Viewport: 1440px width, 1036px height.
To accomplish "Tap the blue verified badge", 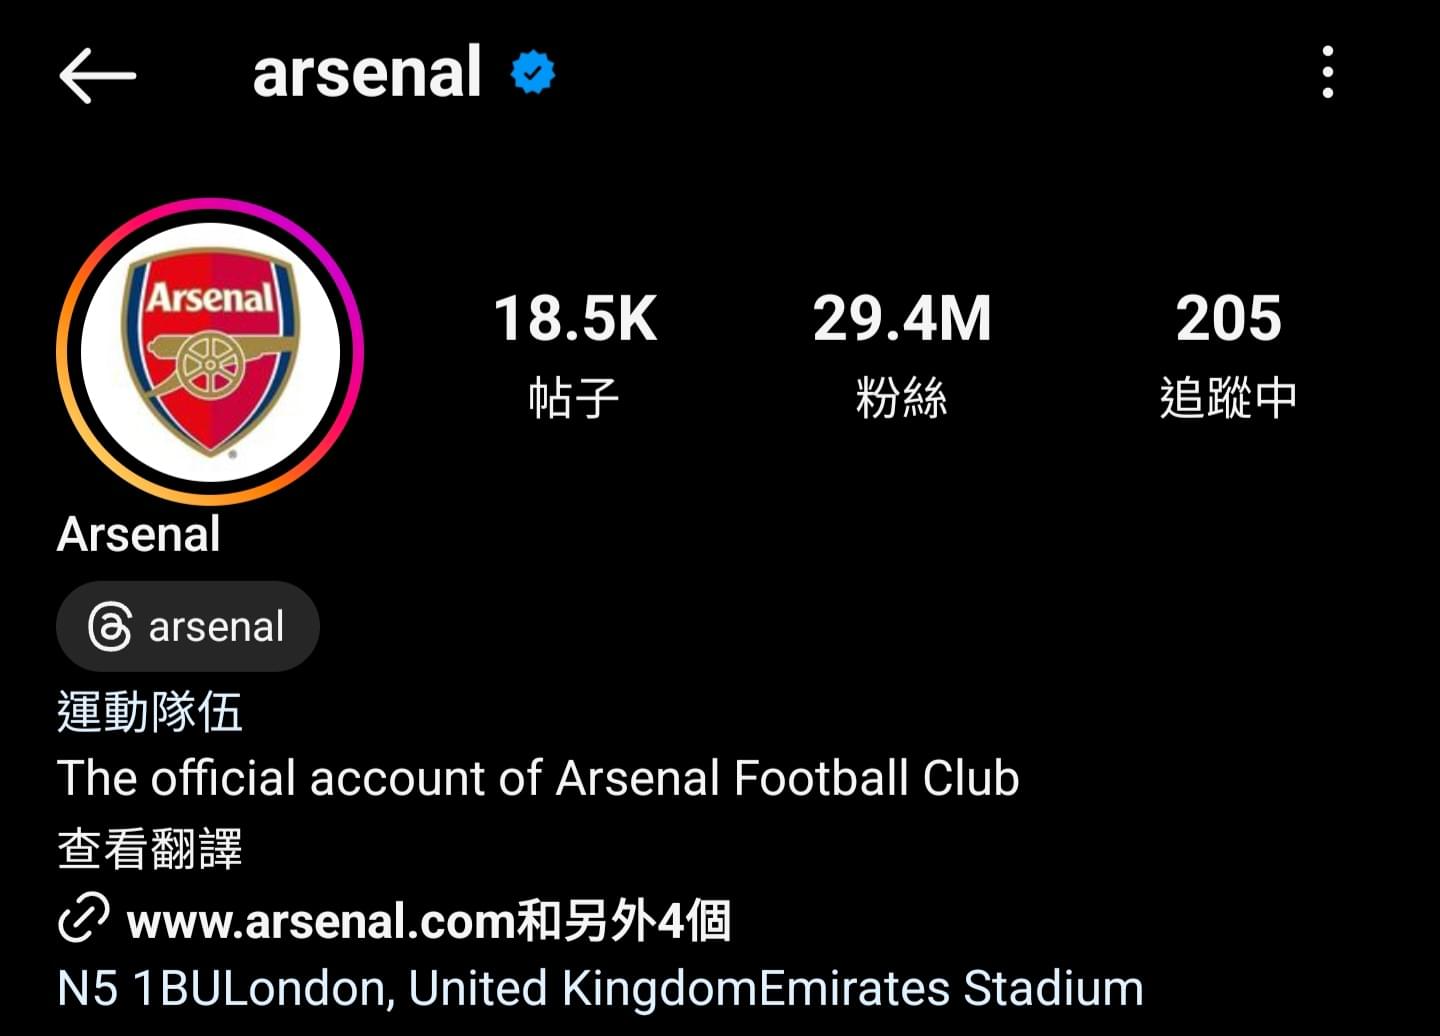I will tap(532, 73).
